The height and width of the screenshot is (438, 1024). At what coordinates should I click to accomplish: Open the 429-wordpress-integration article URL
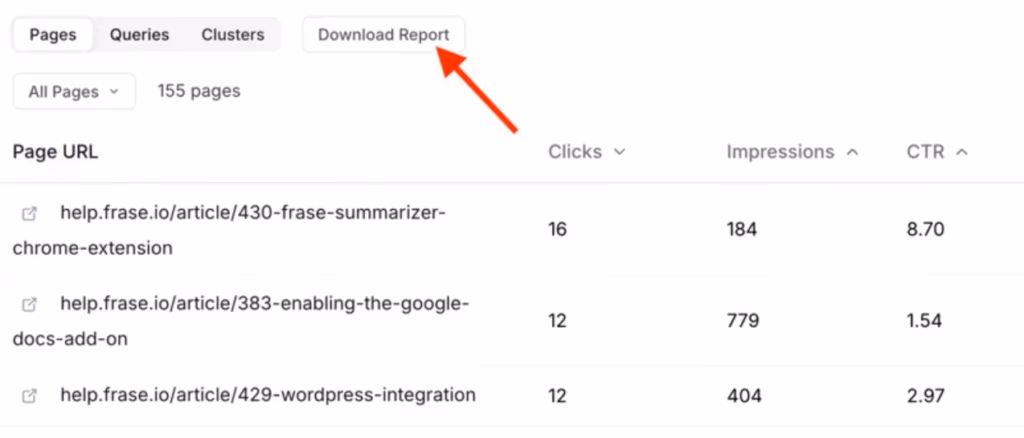pos(268,395)
